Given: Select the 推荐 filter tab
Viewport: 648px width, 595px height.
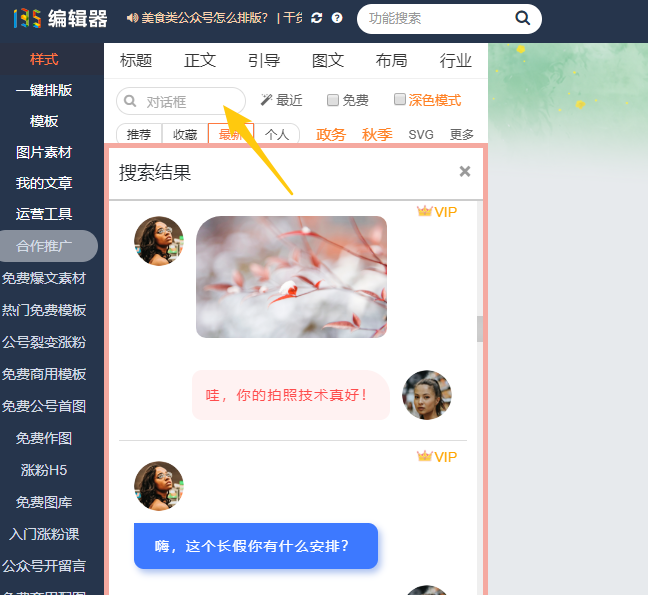Looking at the screenshot, I should coord(139,134).
